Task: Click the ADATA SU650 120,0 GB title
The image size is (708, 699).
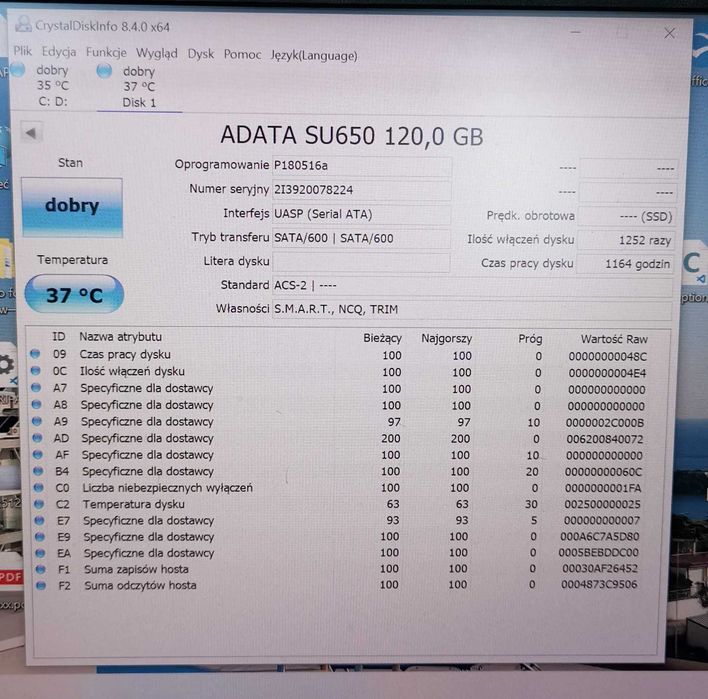Action: pyautogui.click(x=352, y=135)
